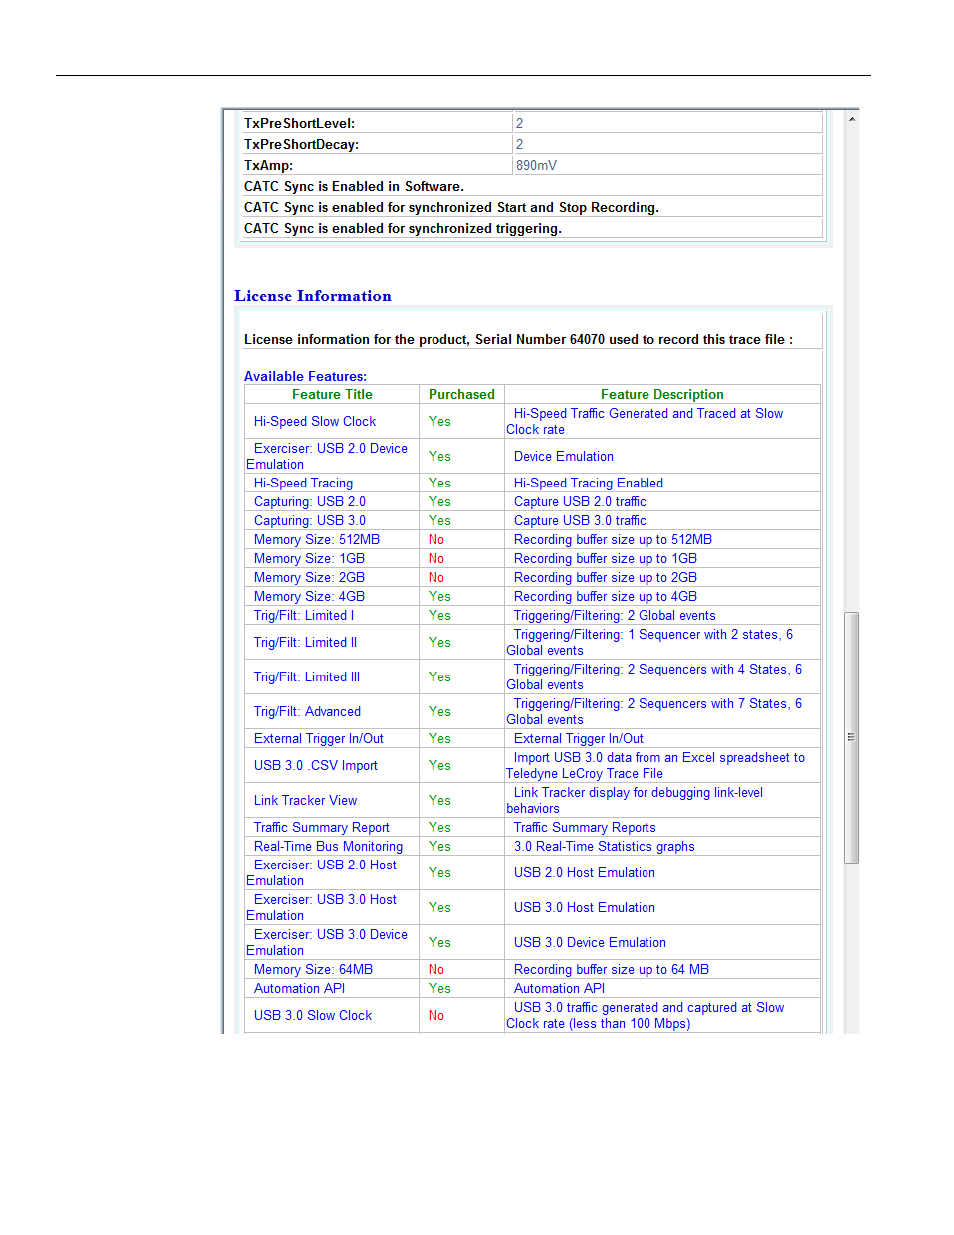Click the Purchased column header
This screenshot has height=1235, width=954.
coord(462,395)
